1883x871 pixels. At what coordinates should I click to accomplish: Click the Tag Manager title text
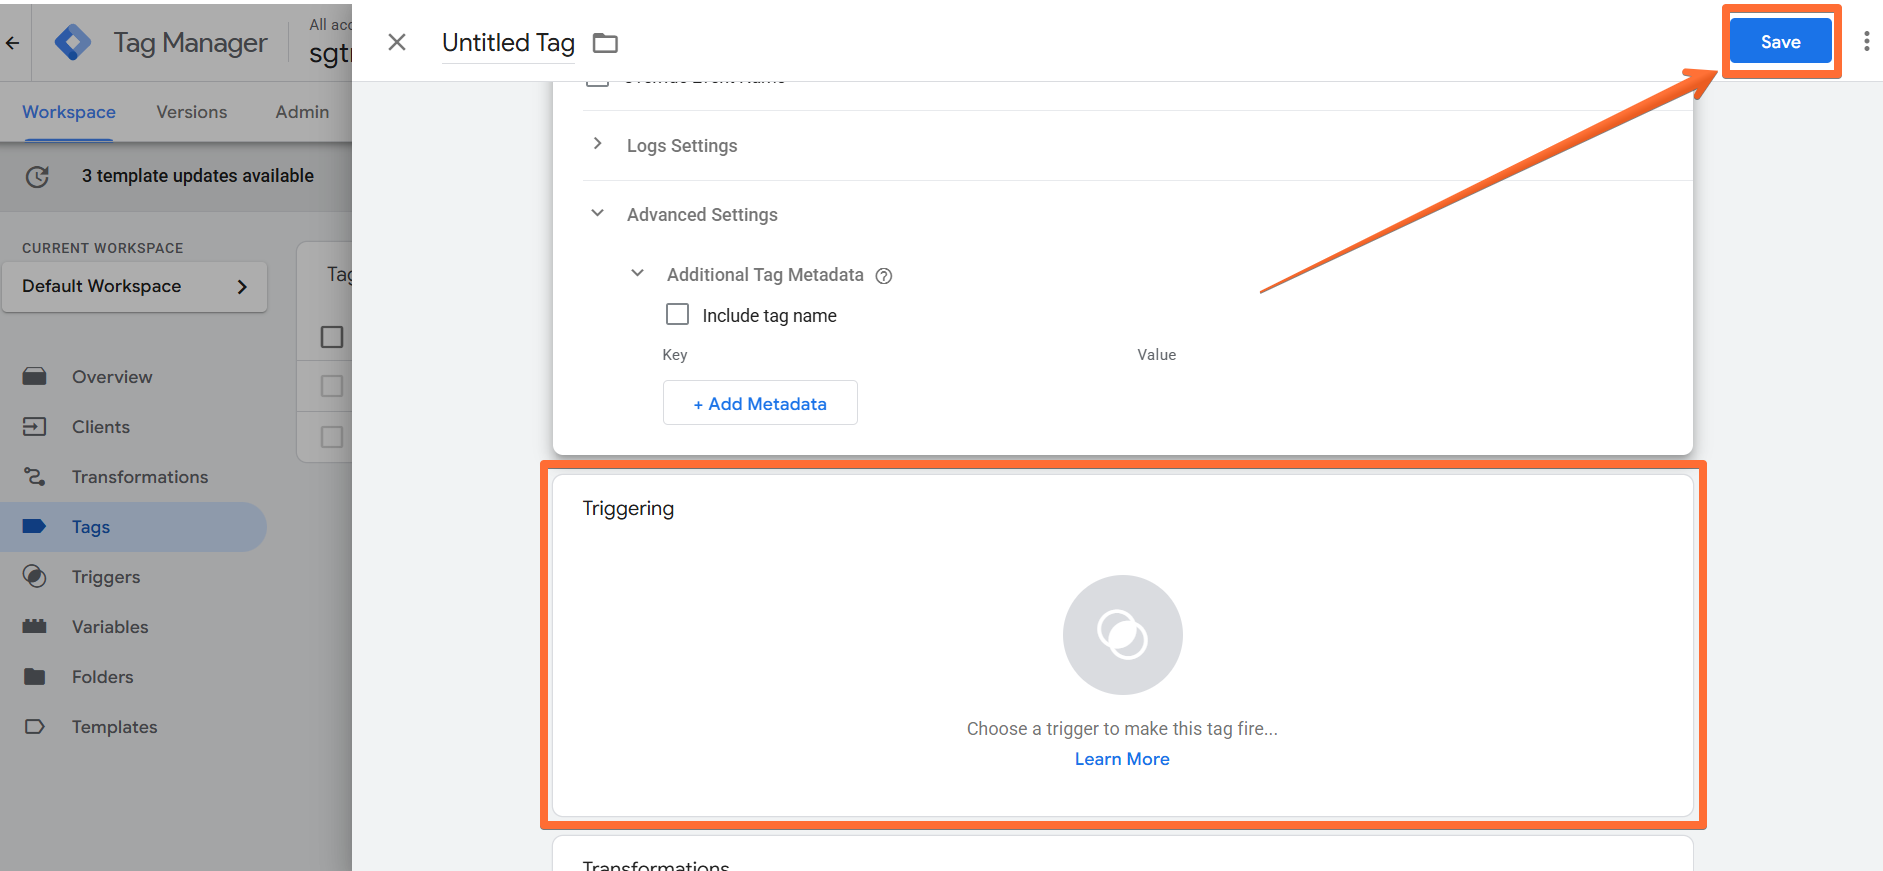(190, 43)
